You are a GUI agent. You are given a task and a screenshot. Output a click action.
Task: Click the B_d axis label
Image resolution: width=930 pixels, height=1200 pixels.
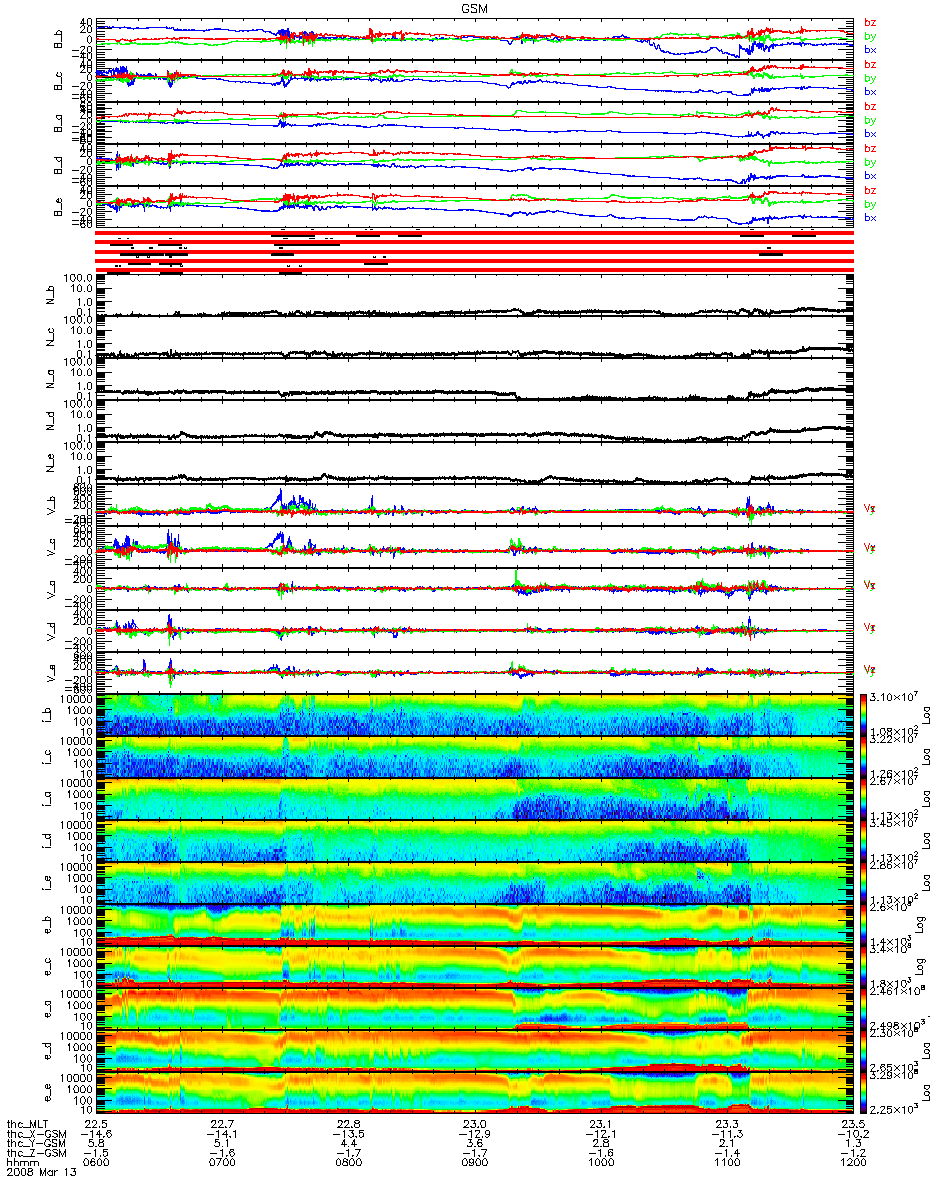point(58,164)
